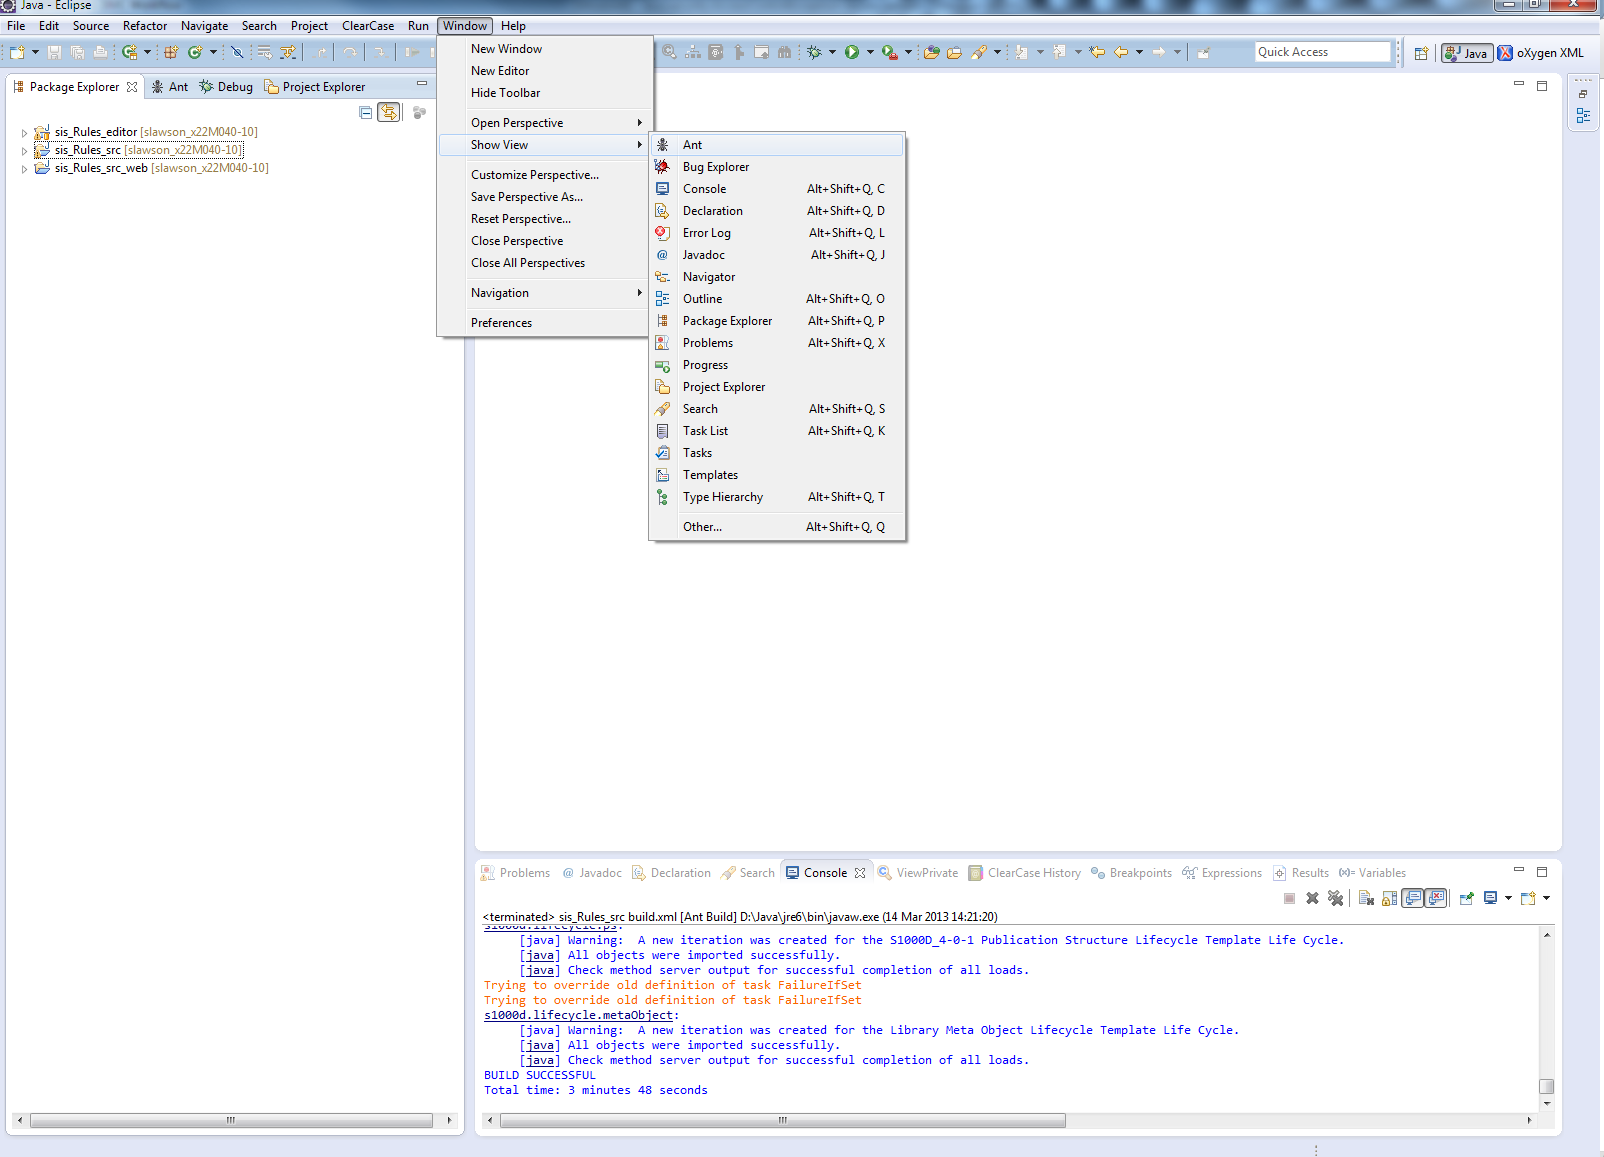Close the Package Explorer tab
This screenshot has width=1604, height=1157.
coord(132,87)
